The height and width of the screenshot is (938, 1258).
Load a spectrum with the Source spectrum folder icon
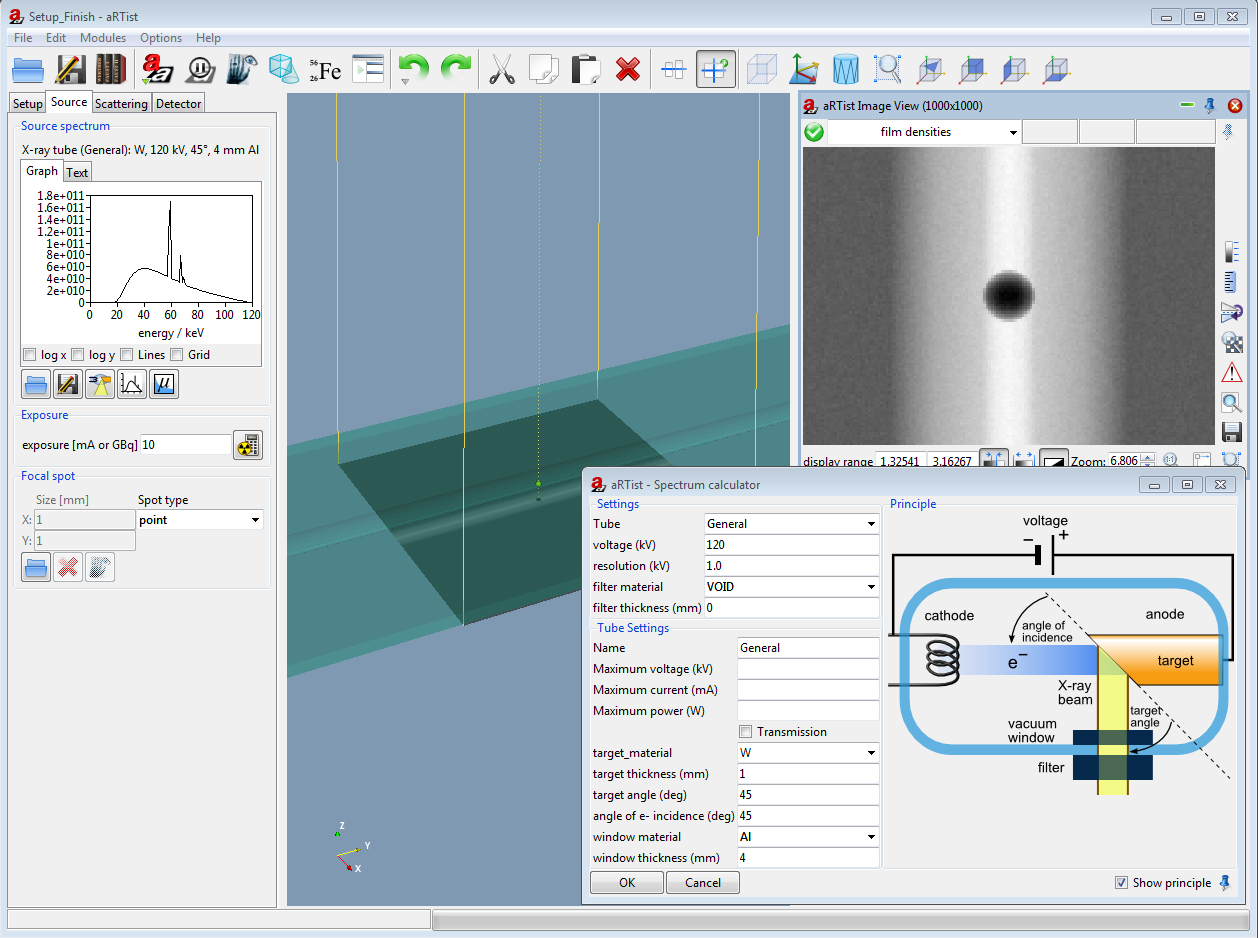point(36,384)
